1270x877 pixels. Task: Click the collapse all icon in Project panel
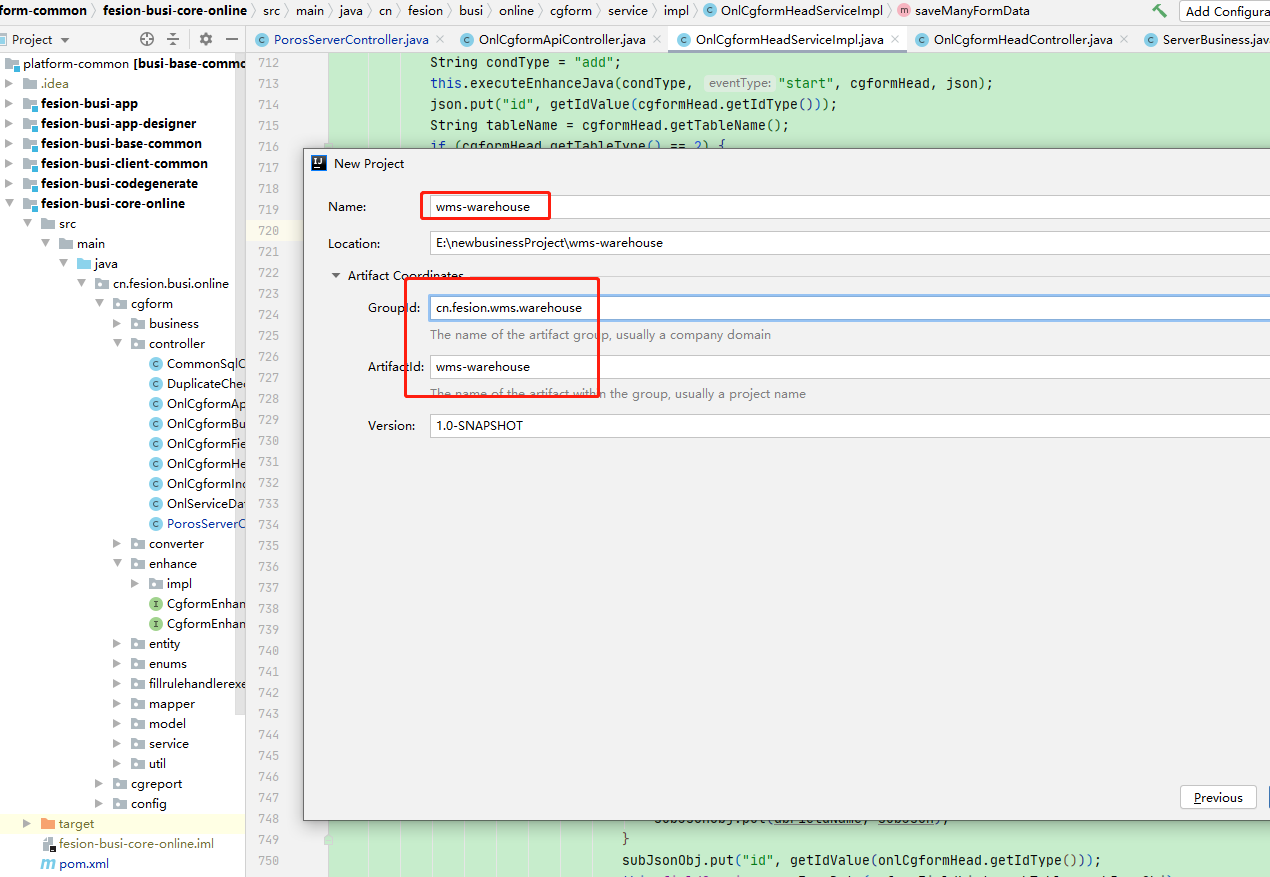(x=173, y=39)
